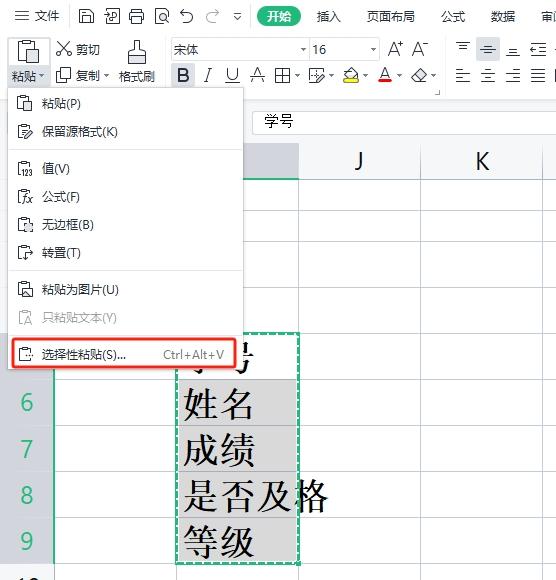Align text right
Screen dimensions: 556x580
pos(513,75)
